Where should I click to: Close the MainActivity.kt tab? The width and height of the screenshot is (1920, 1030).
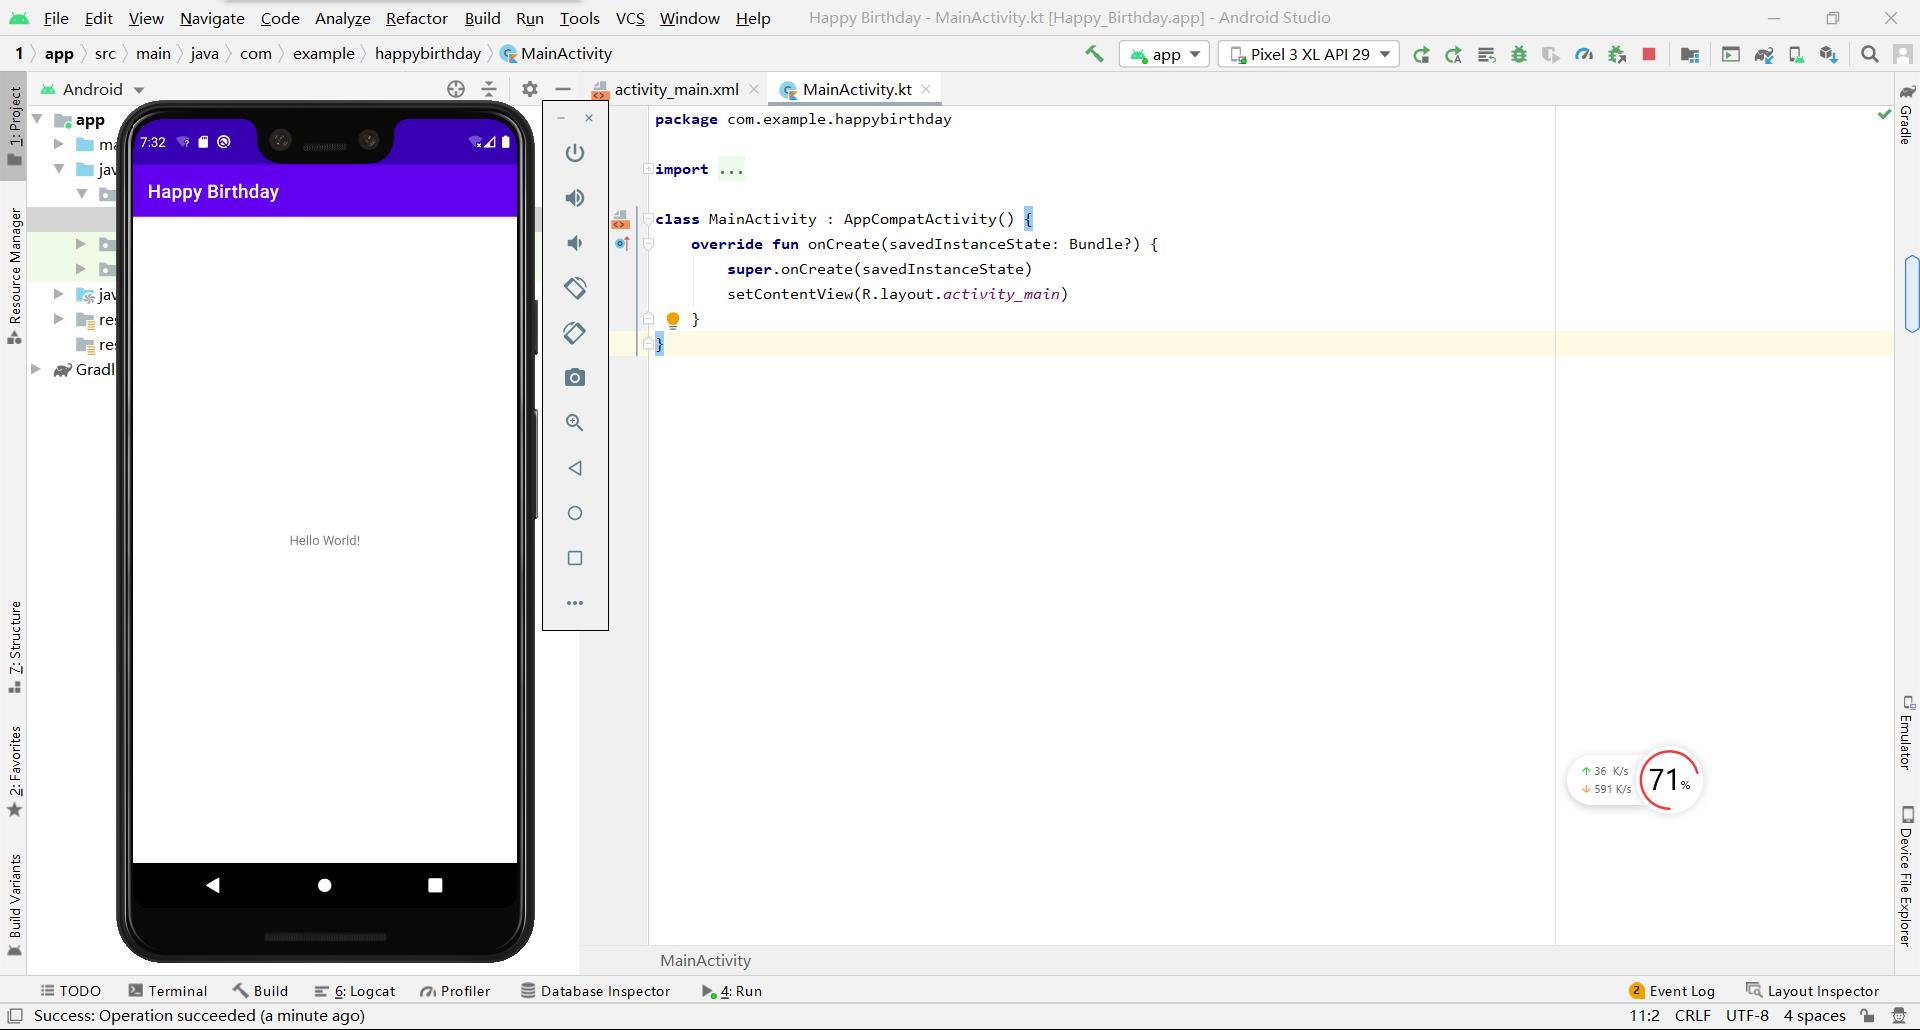pos(926,89)
